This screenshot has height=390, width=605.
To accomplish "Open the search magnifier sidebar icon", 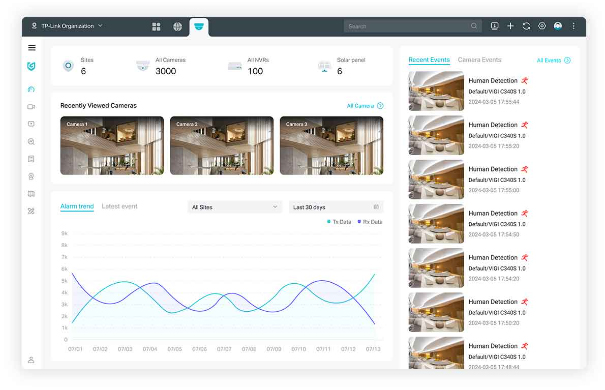I will pos(31,142).
